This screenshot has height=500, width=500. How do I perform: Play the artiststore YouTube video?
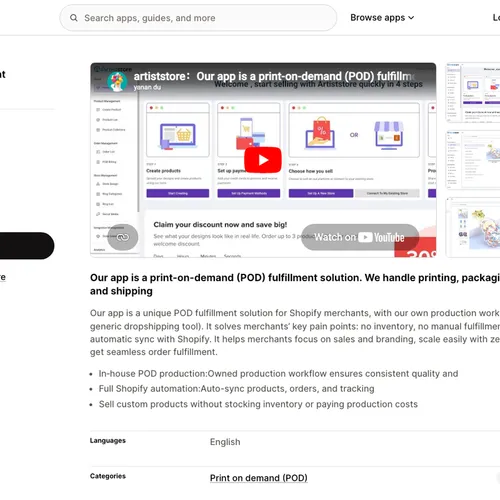point(263,160)
